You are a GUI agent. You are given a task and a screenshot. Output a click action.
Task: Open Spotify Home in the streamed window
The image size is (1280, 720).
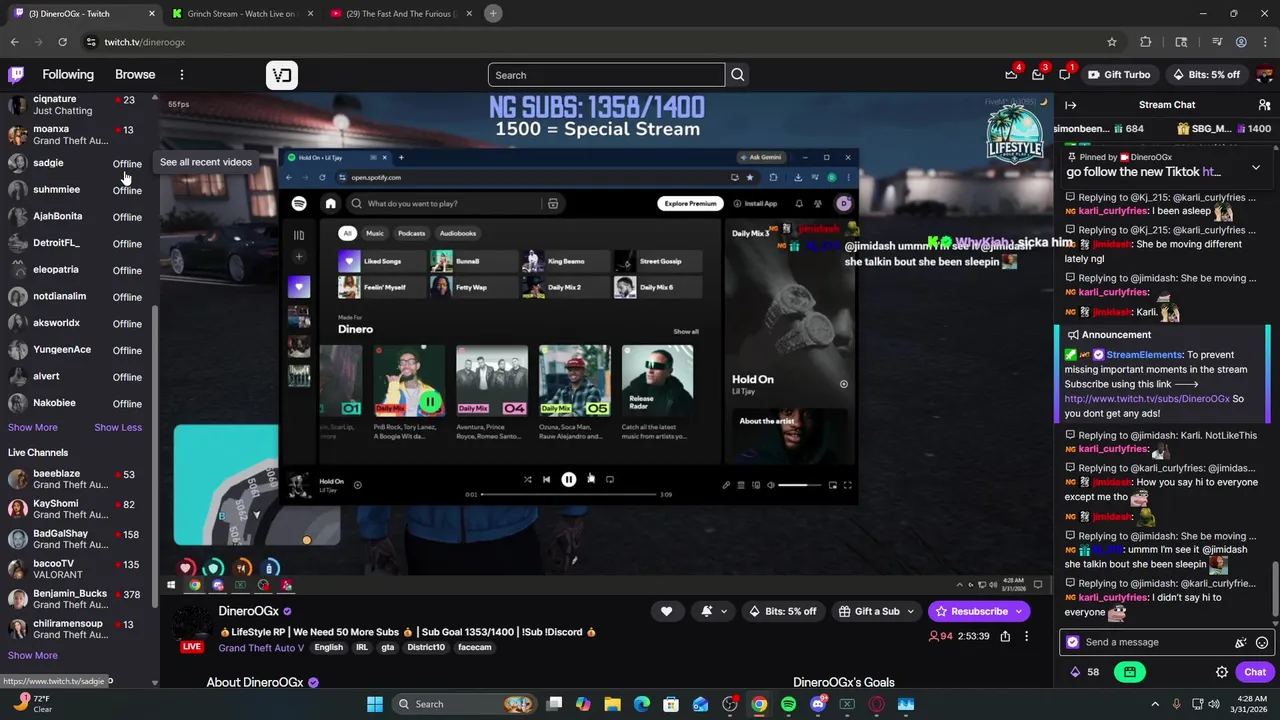[x=330, y=204]
